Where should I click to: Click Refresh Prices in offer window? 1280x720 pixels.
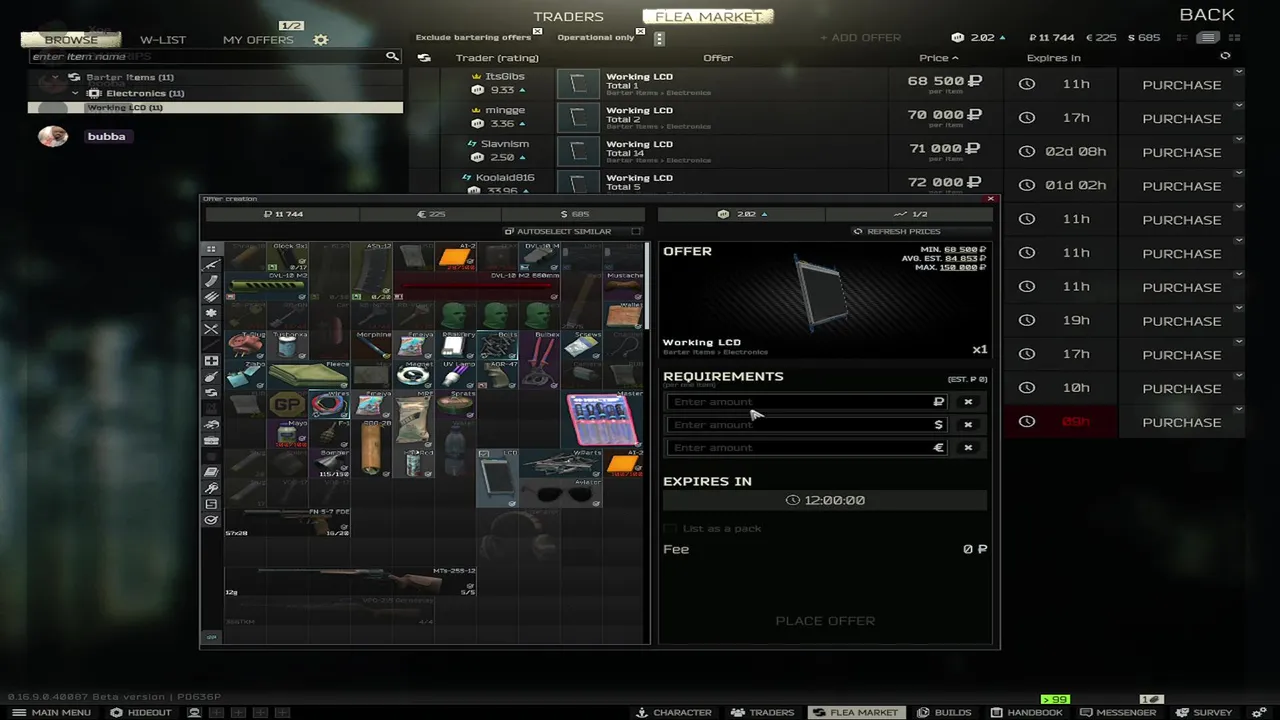coord(897,231)
